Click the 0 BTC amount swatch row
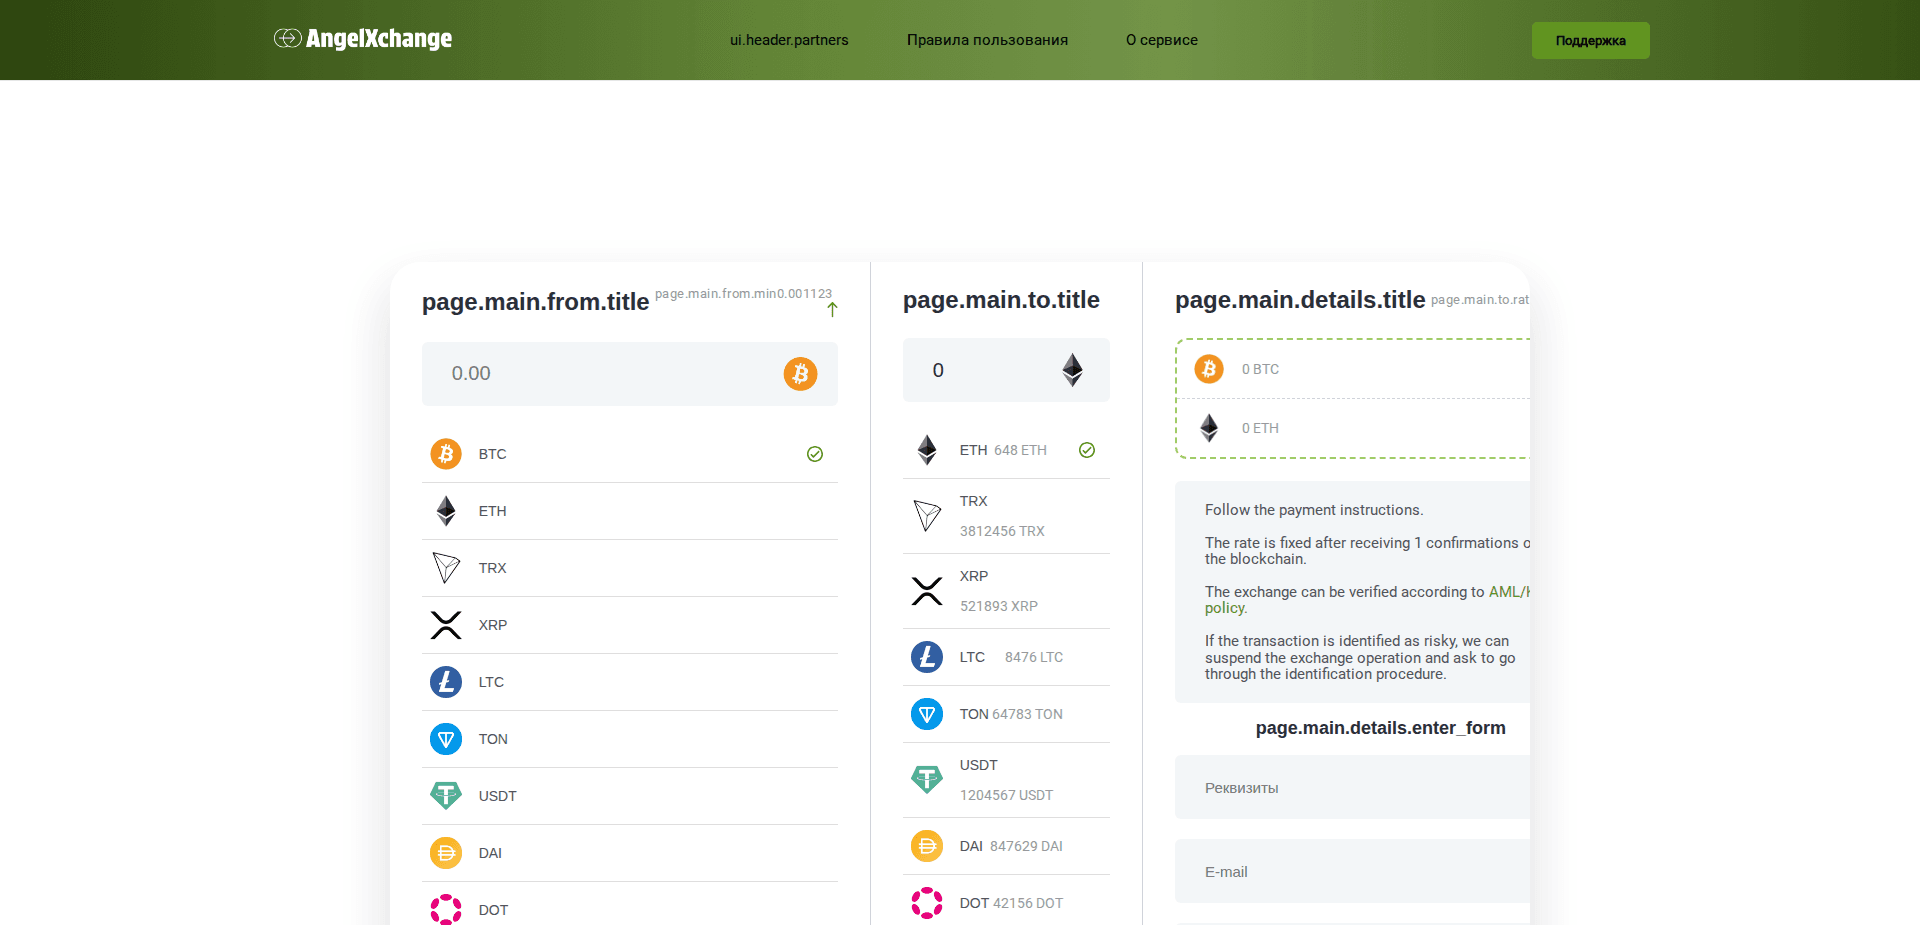 click(1300, 368)
